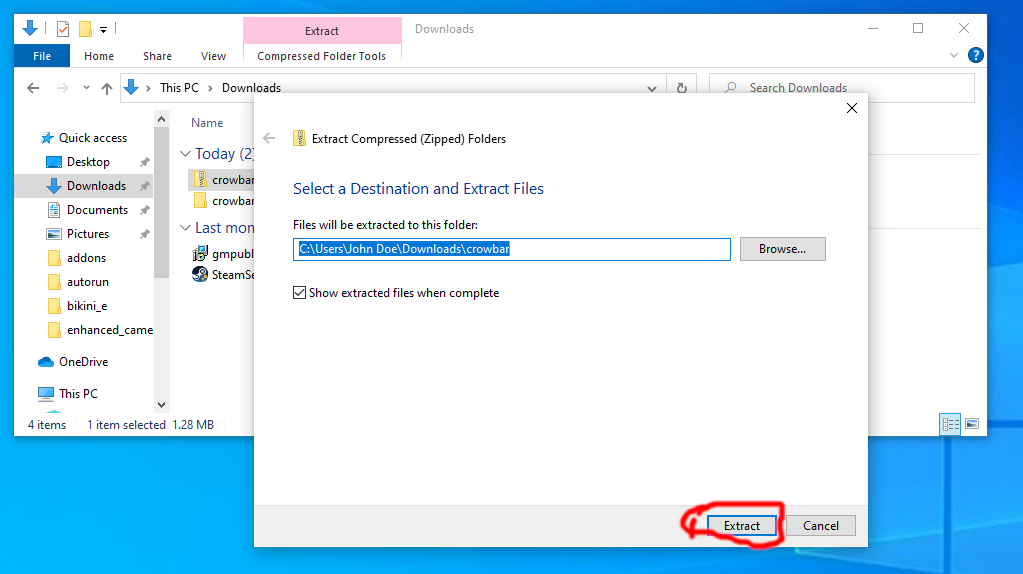This screenshot has height=574, width=1023.
Task: Click '1 item selected 1.28 MB' status
Action: pos(151,425)
